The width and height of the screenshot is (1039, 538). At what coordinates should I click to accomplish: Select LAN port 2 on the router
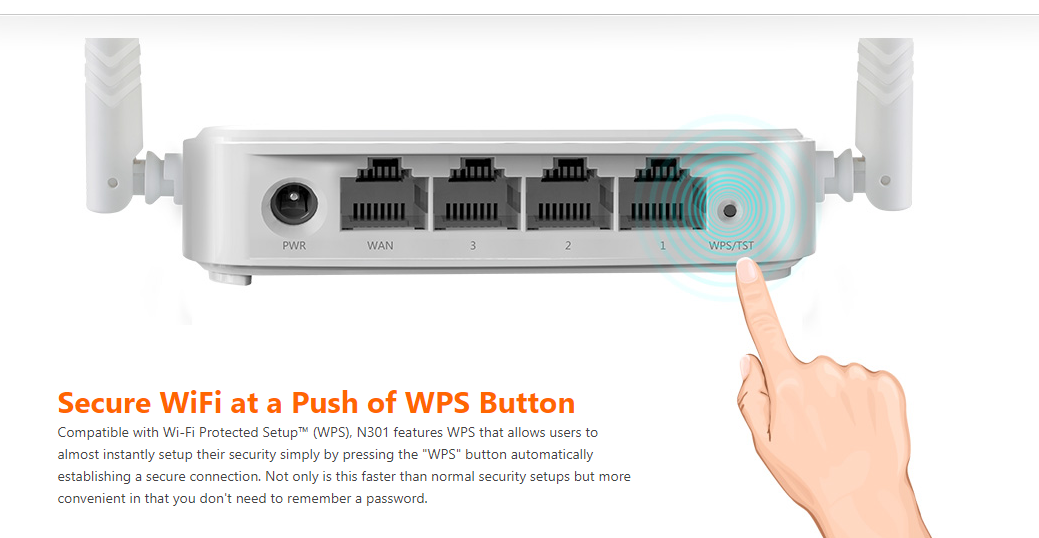click(x=569, y=194)
